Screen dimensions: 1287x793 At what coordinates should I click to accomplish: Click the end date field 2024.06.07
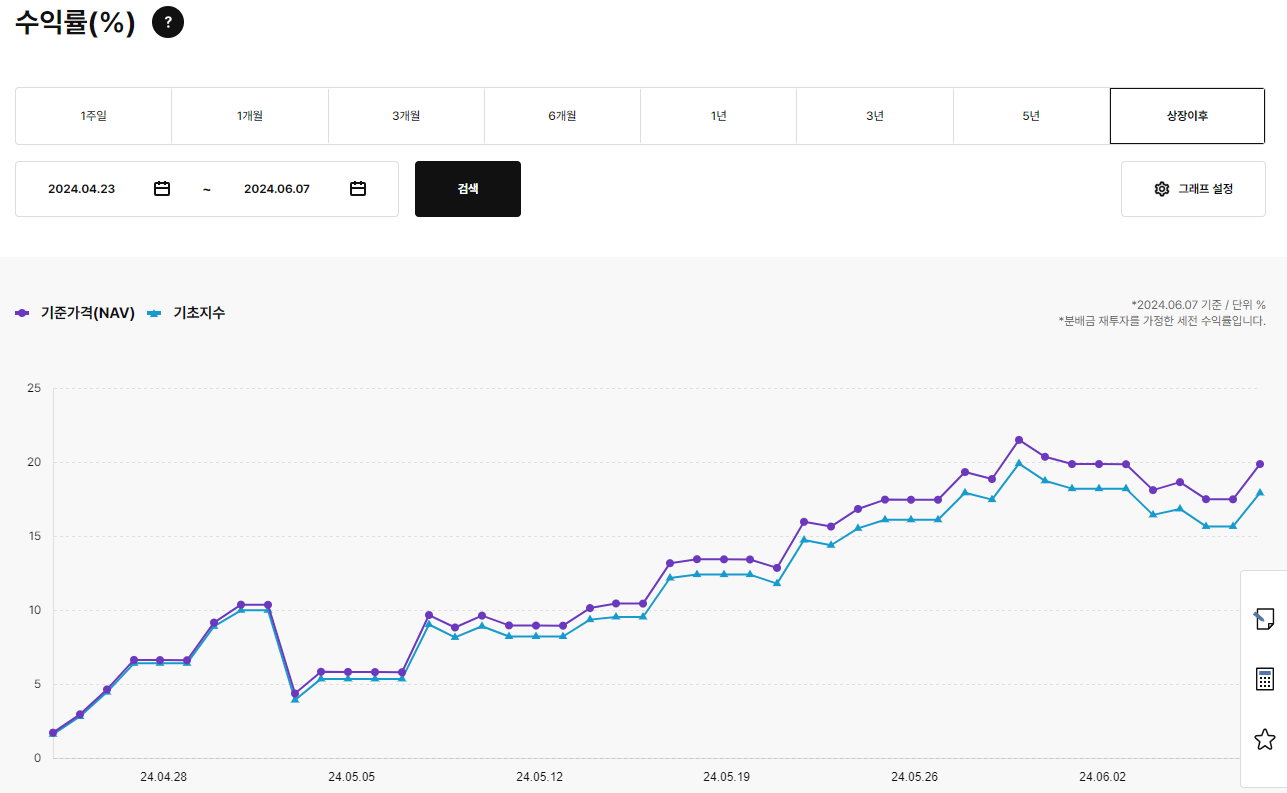point(277,189)
